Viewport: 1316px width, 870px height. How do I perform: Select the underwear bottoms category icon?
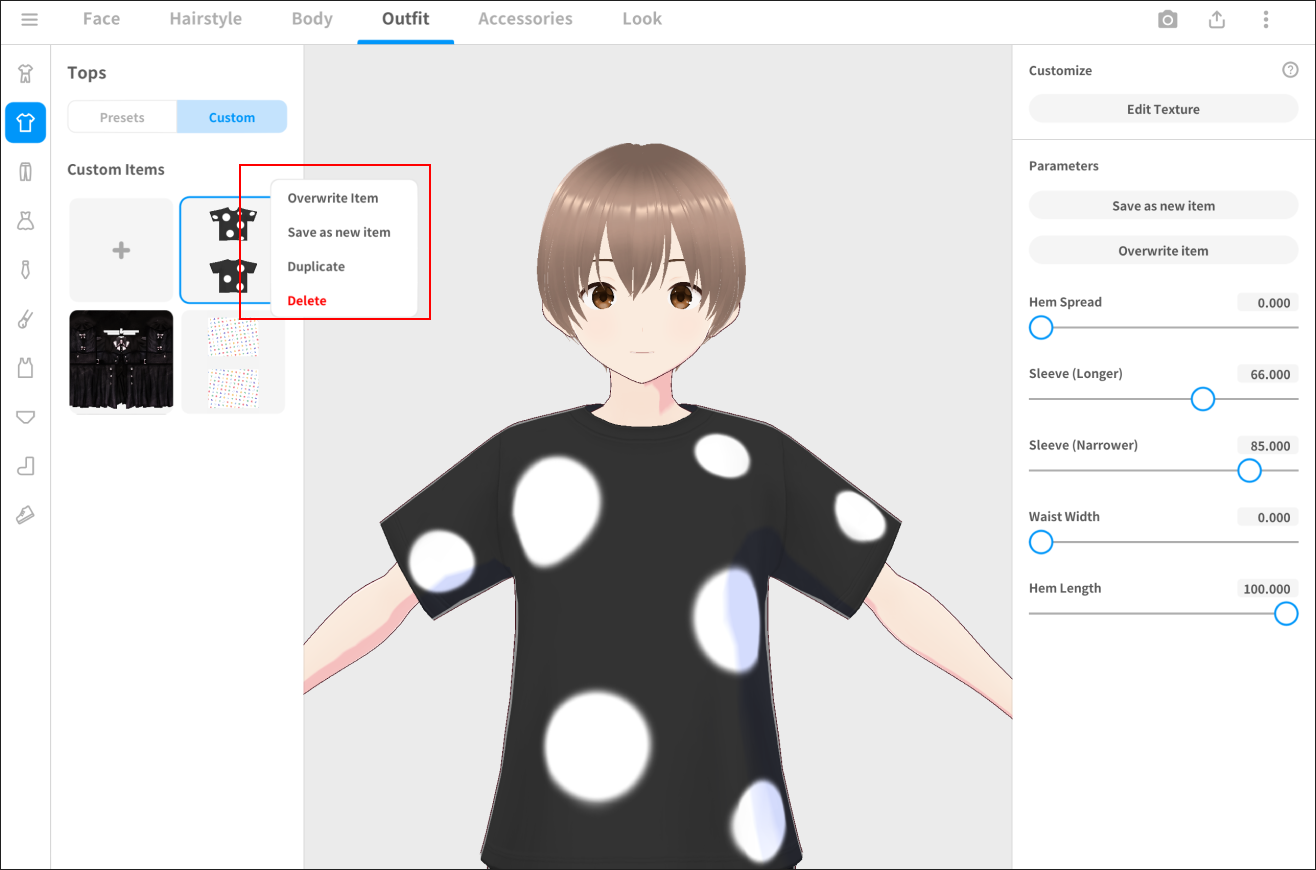pos(26,417)
